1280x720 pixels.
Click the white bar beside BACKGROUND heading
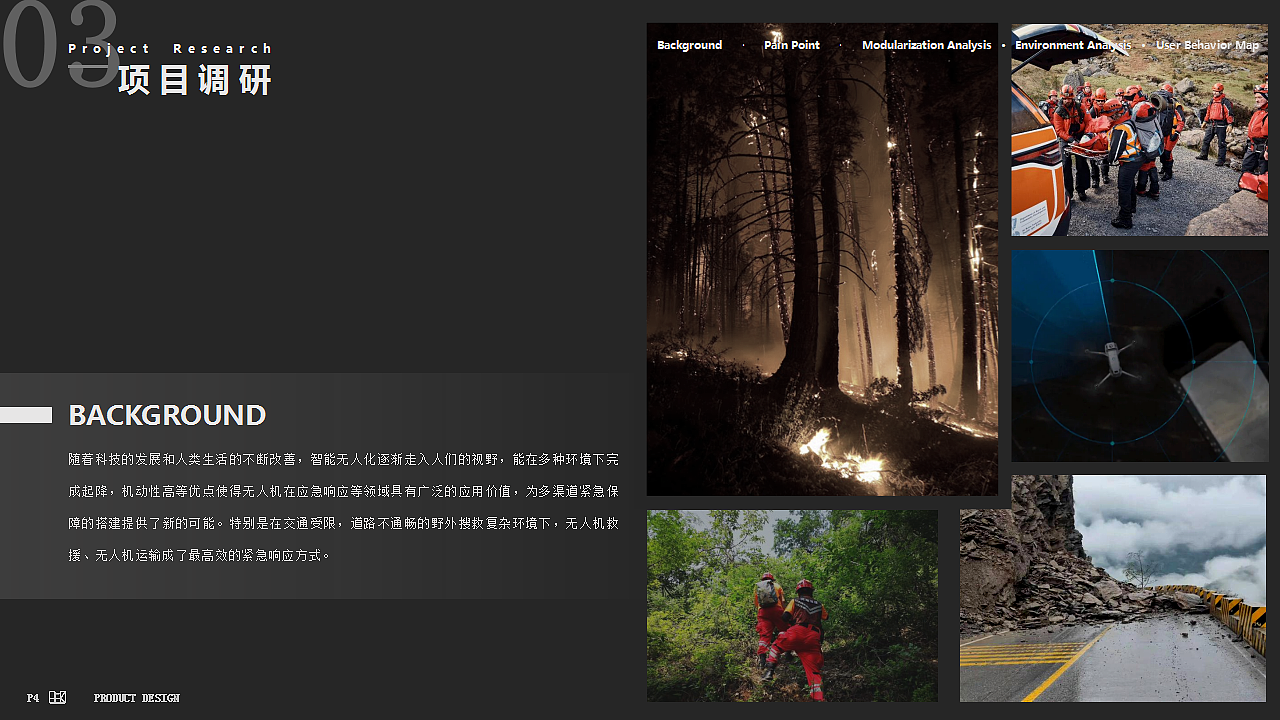click(26, 415)
